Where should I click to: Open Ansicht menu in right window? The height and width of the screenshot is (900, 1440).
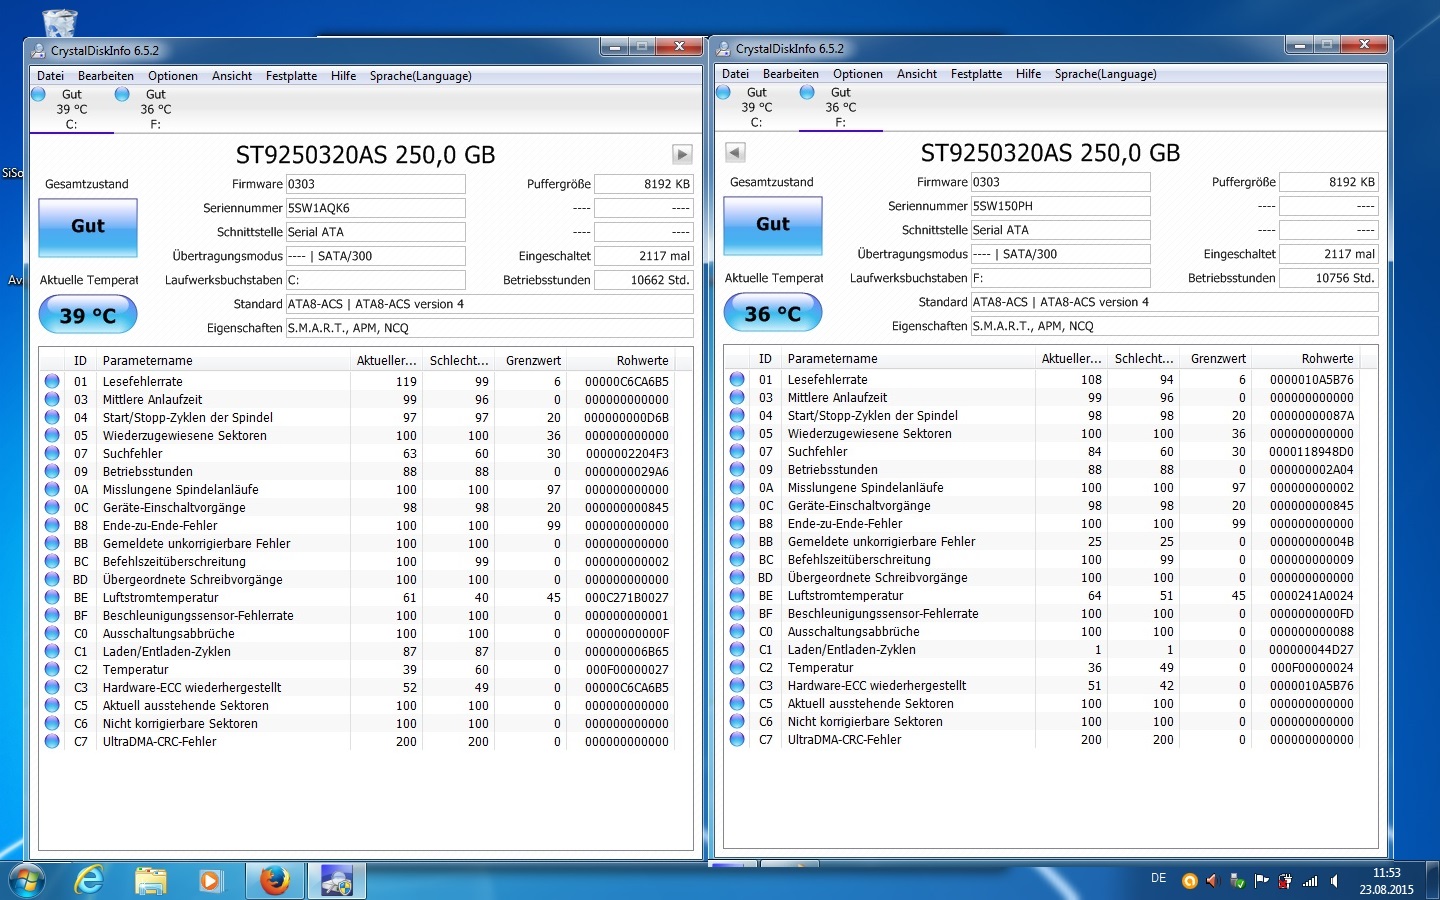pos(917,74)
